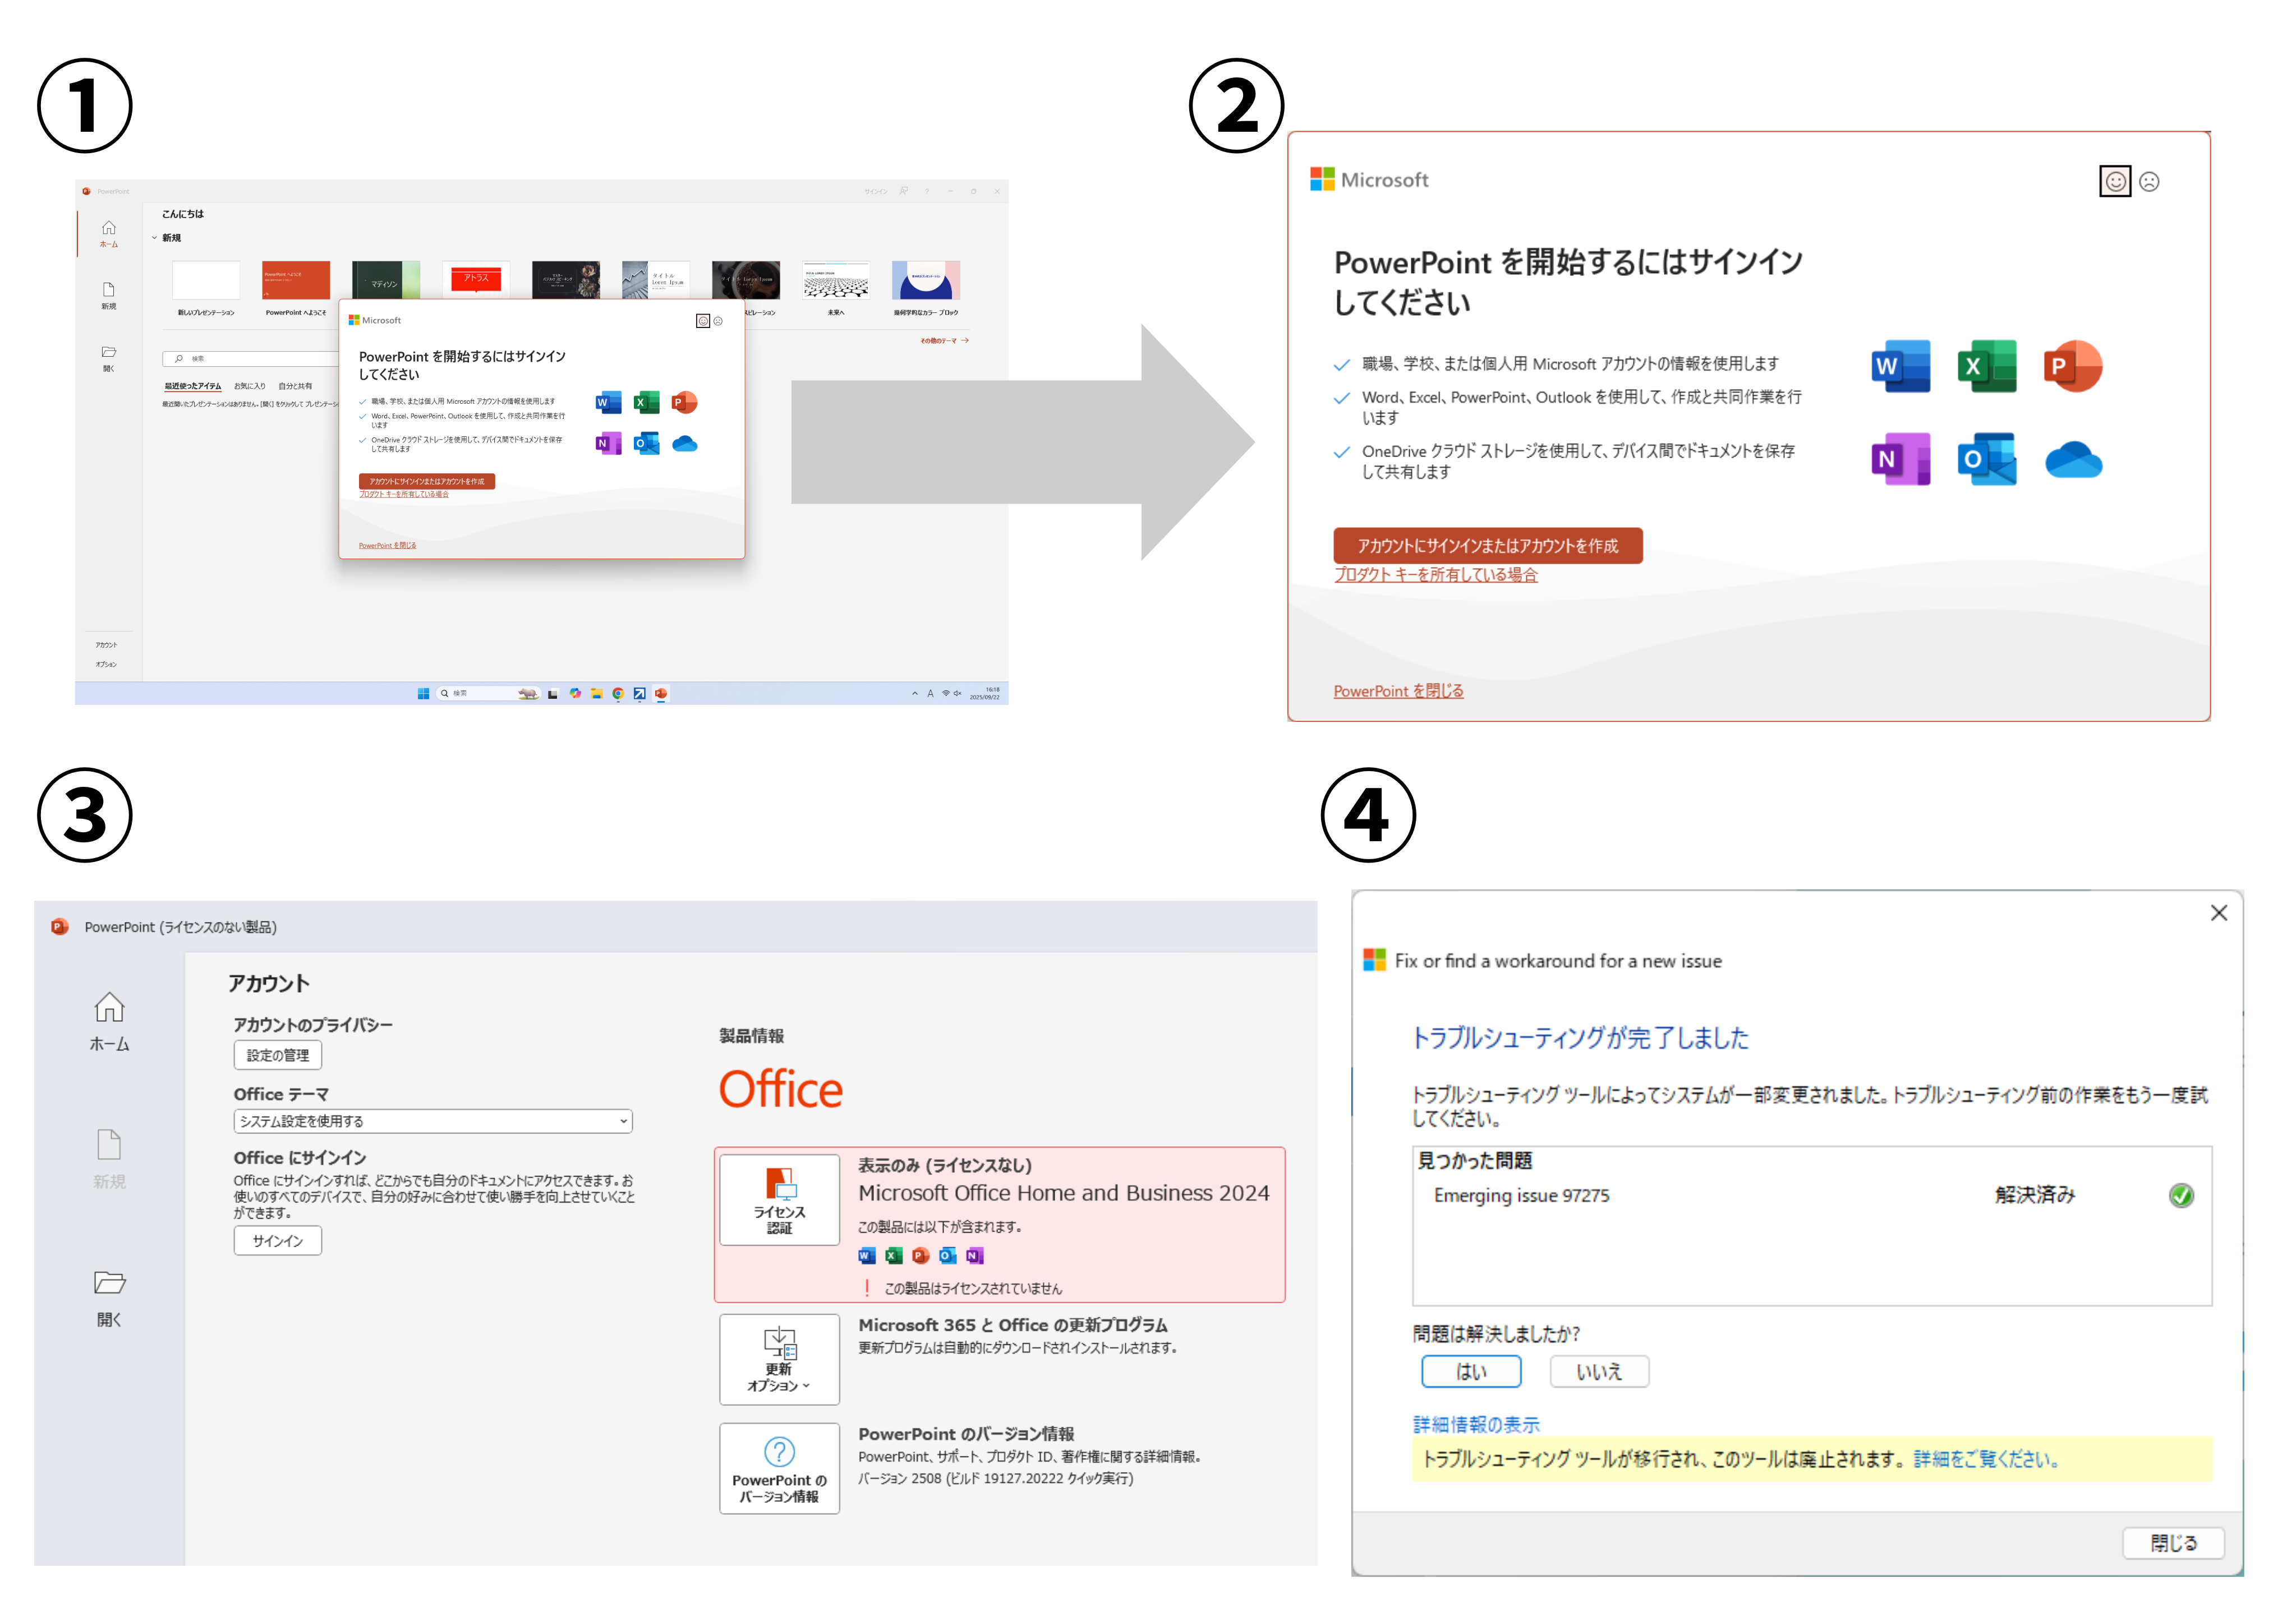Click File Explorer folder icon in taskbar
This screenshot has height=1623, width=2296.
coord(597,693)
